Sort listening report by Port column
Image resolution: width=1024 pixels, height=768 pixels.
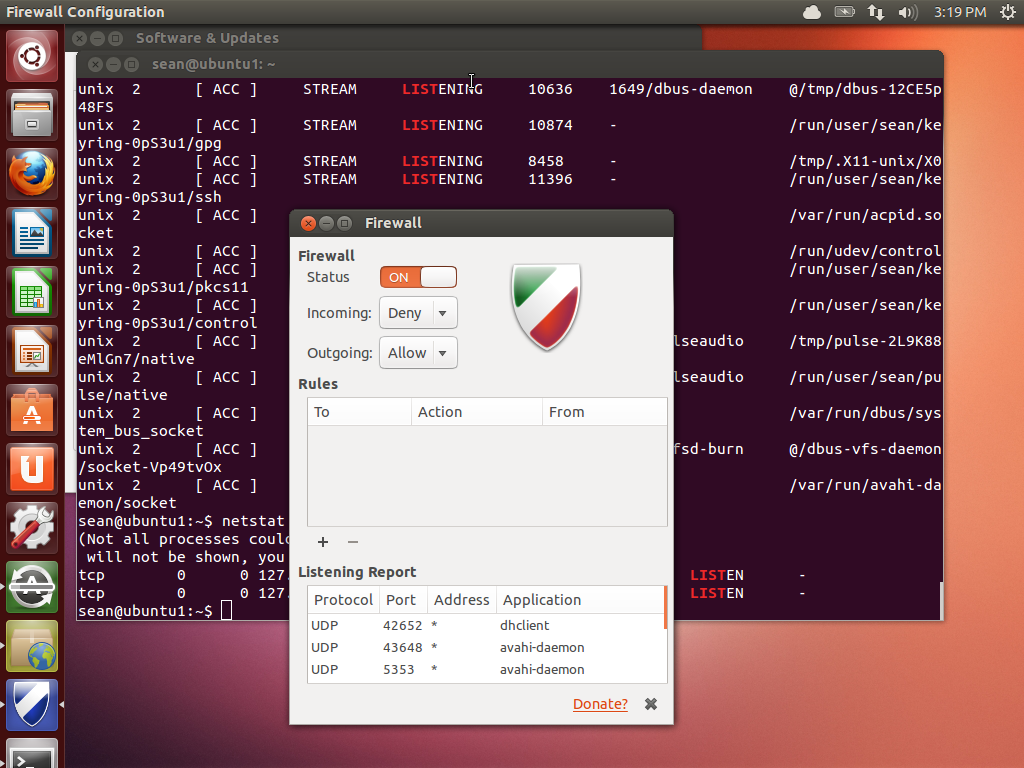pos(403,600)
